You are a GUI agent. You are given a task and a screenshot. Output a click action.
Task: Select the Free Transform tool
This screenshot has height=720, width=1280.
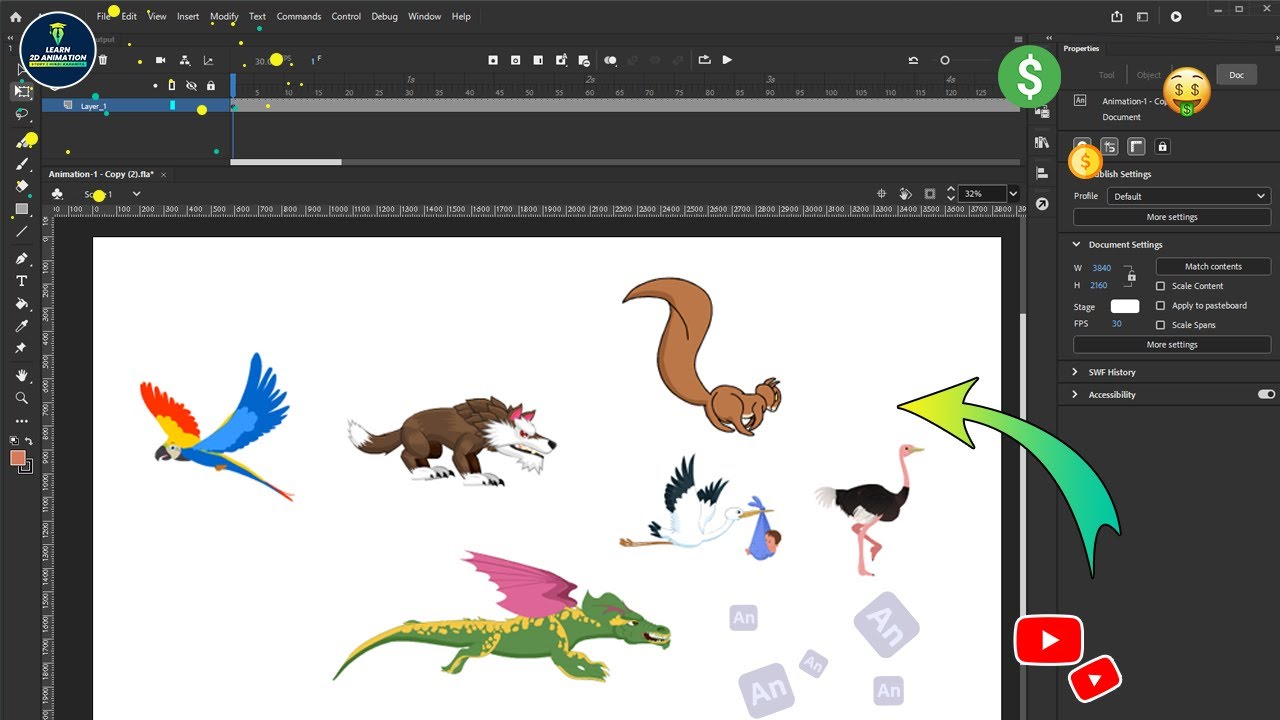pyautogui.click(x=22, y=91)
